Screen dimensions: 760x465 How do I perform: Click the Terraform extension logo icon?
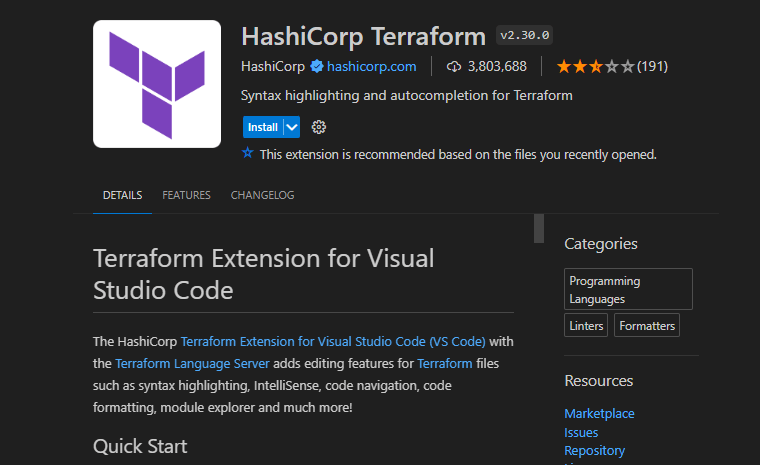point(157,84)
